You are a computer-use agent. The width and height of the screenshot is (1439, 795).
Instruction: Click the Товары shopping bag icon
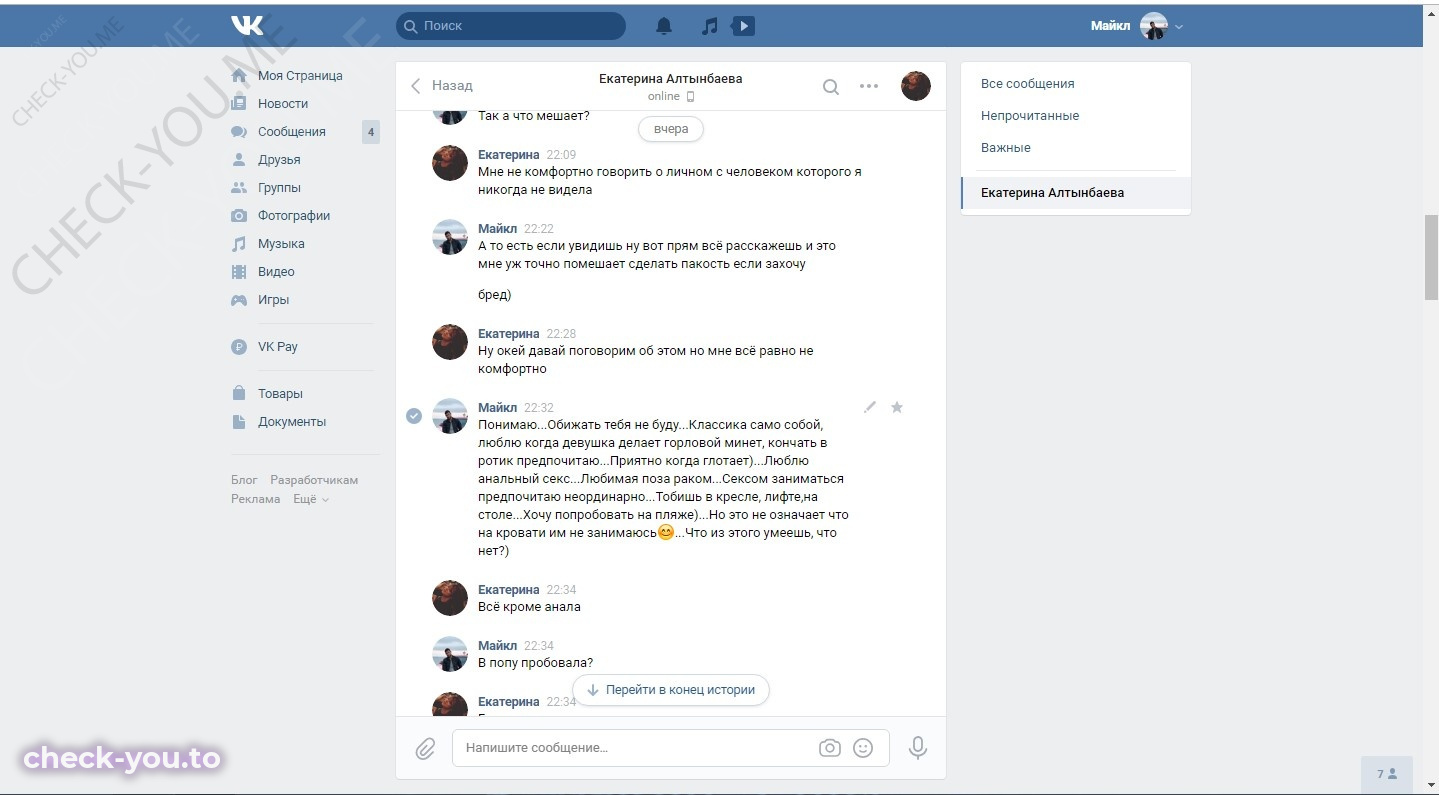pyautogui.click(x=239, y=394)
